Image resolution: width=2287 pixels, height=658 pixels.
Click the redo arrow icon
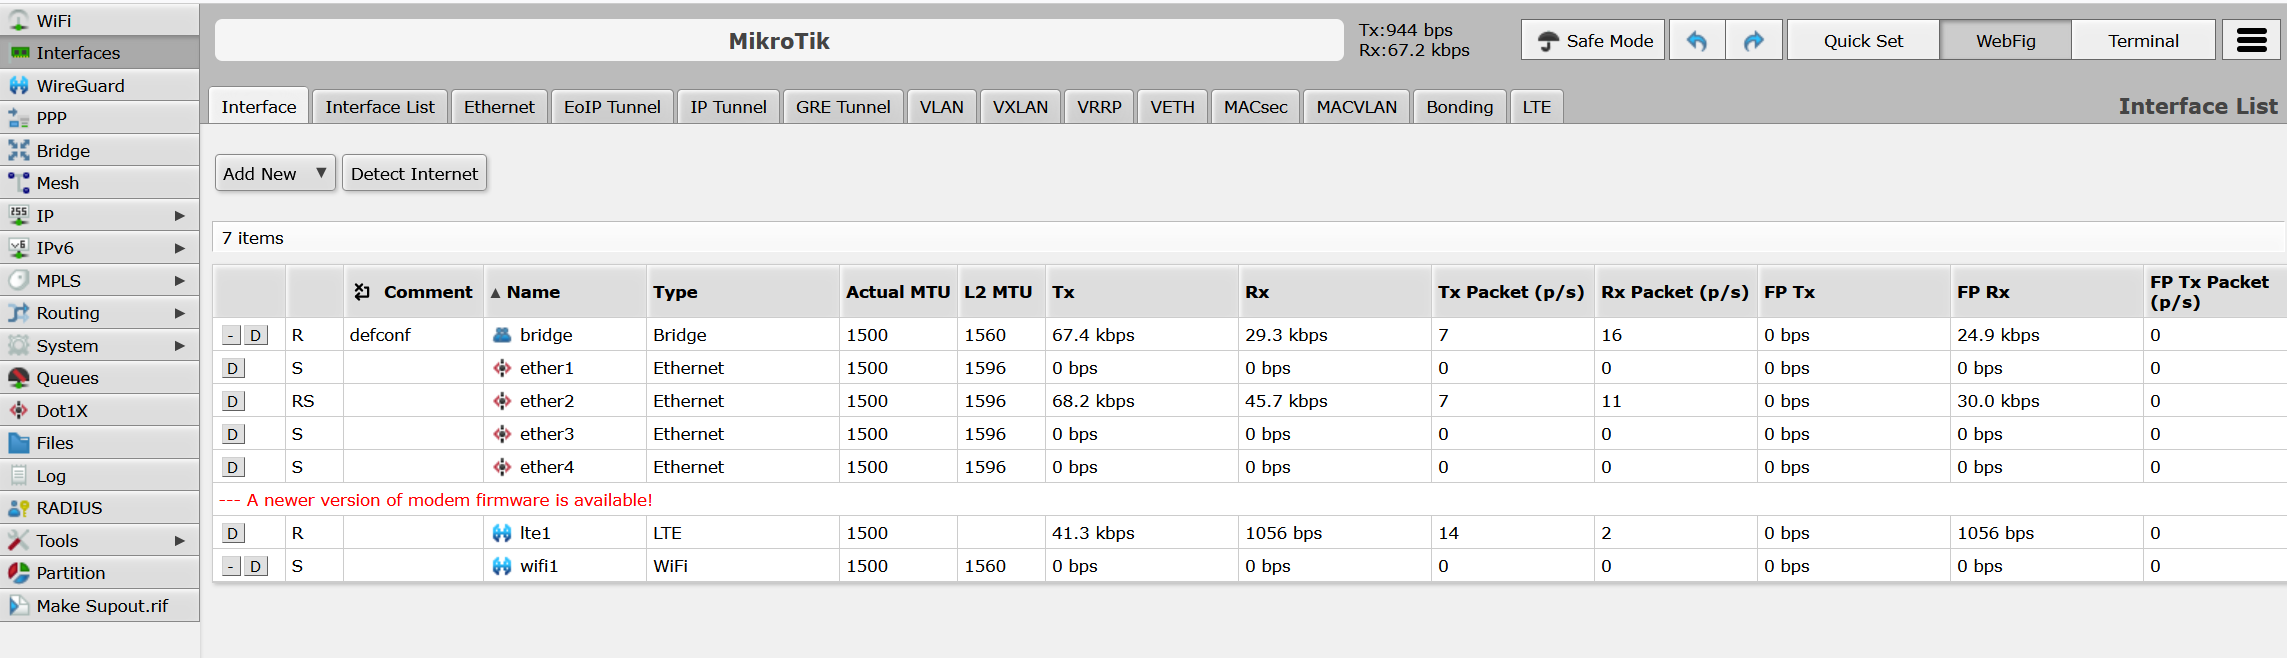[x=1754, y=41]
